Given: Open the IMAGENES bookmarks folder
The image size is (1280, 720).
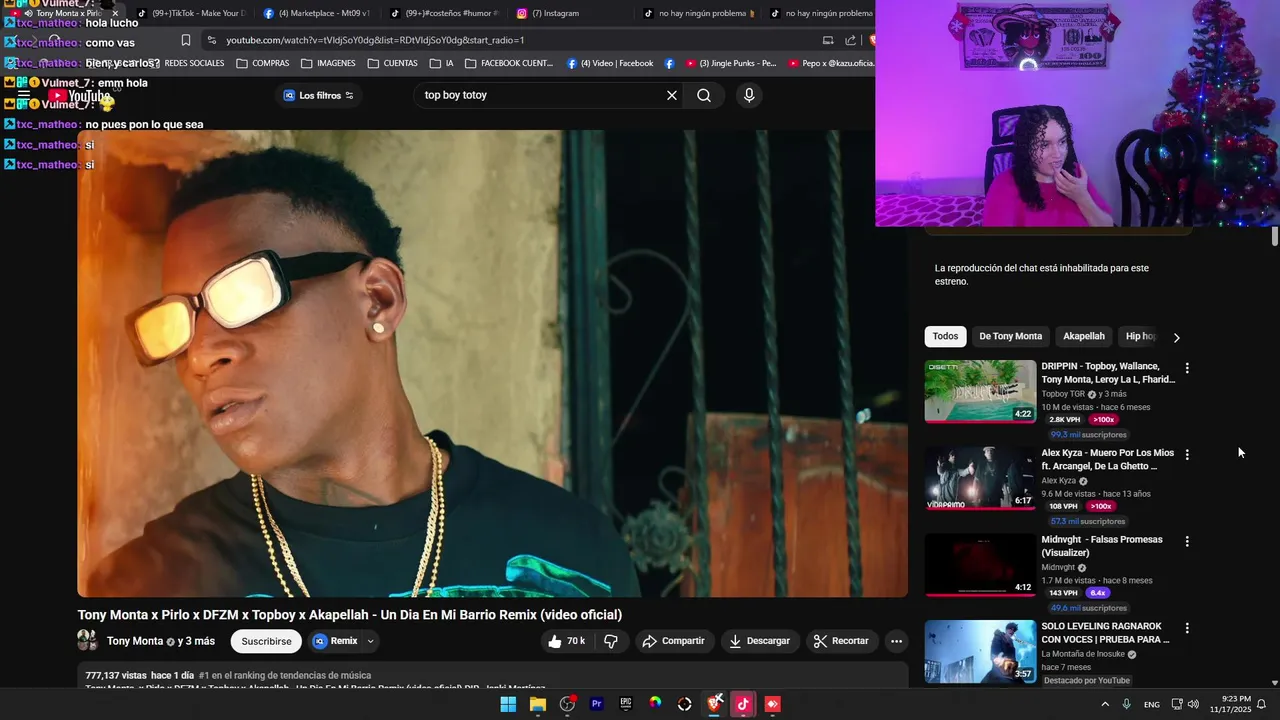Looking at the screenshot, I should coord(328,63).
